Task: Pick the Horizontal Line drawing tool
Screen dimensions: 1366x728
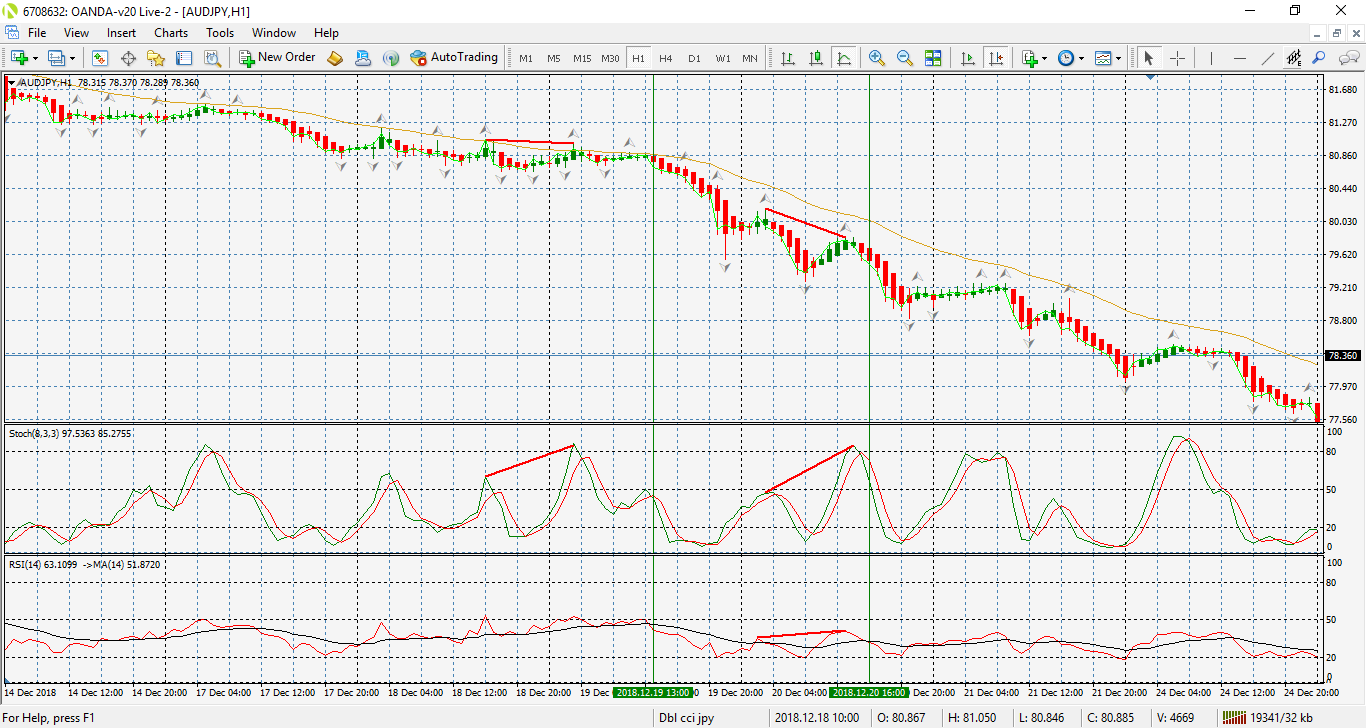Action: tap(1240, 58)
